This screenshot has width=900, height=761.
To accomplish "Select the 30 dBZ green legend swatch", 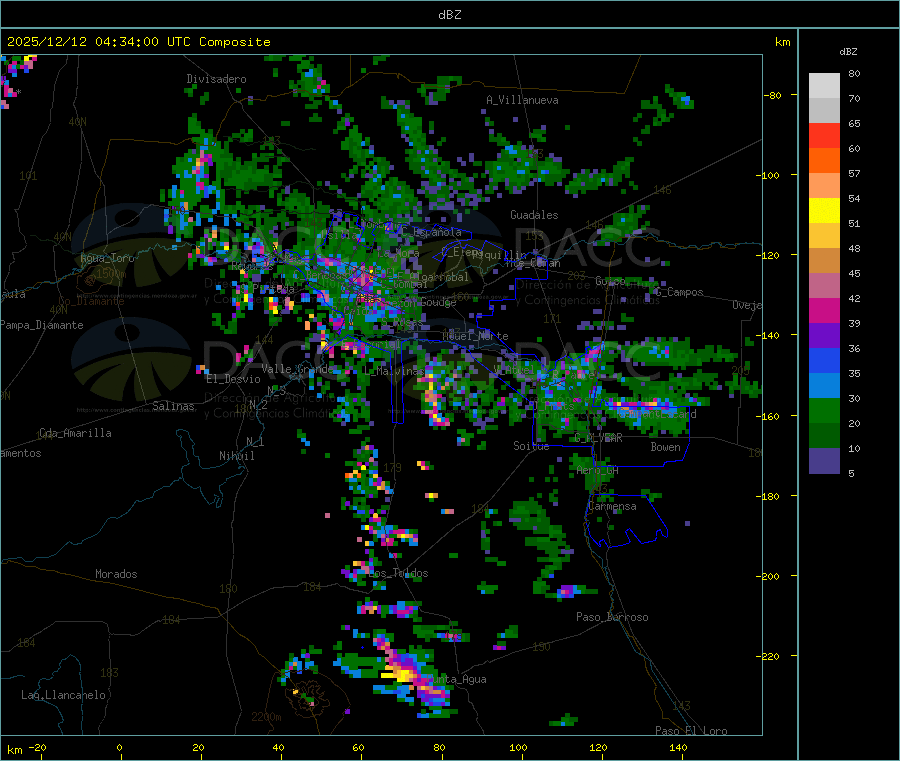I will point(824,410).
